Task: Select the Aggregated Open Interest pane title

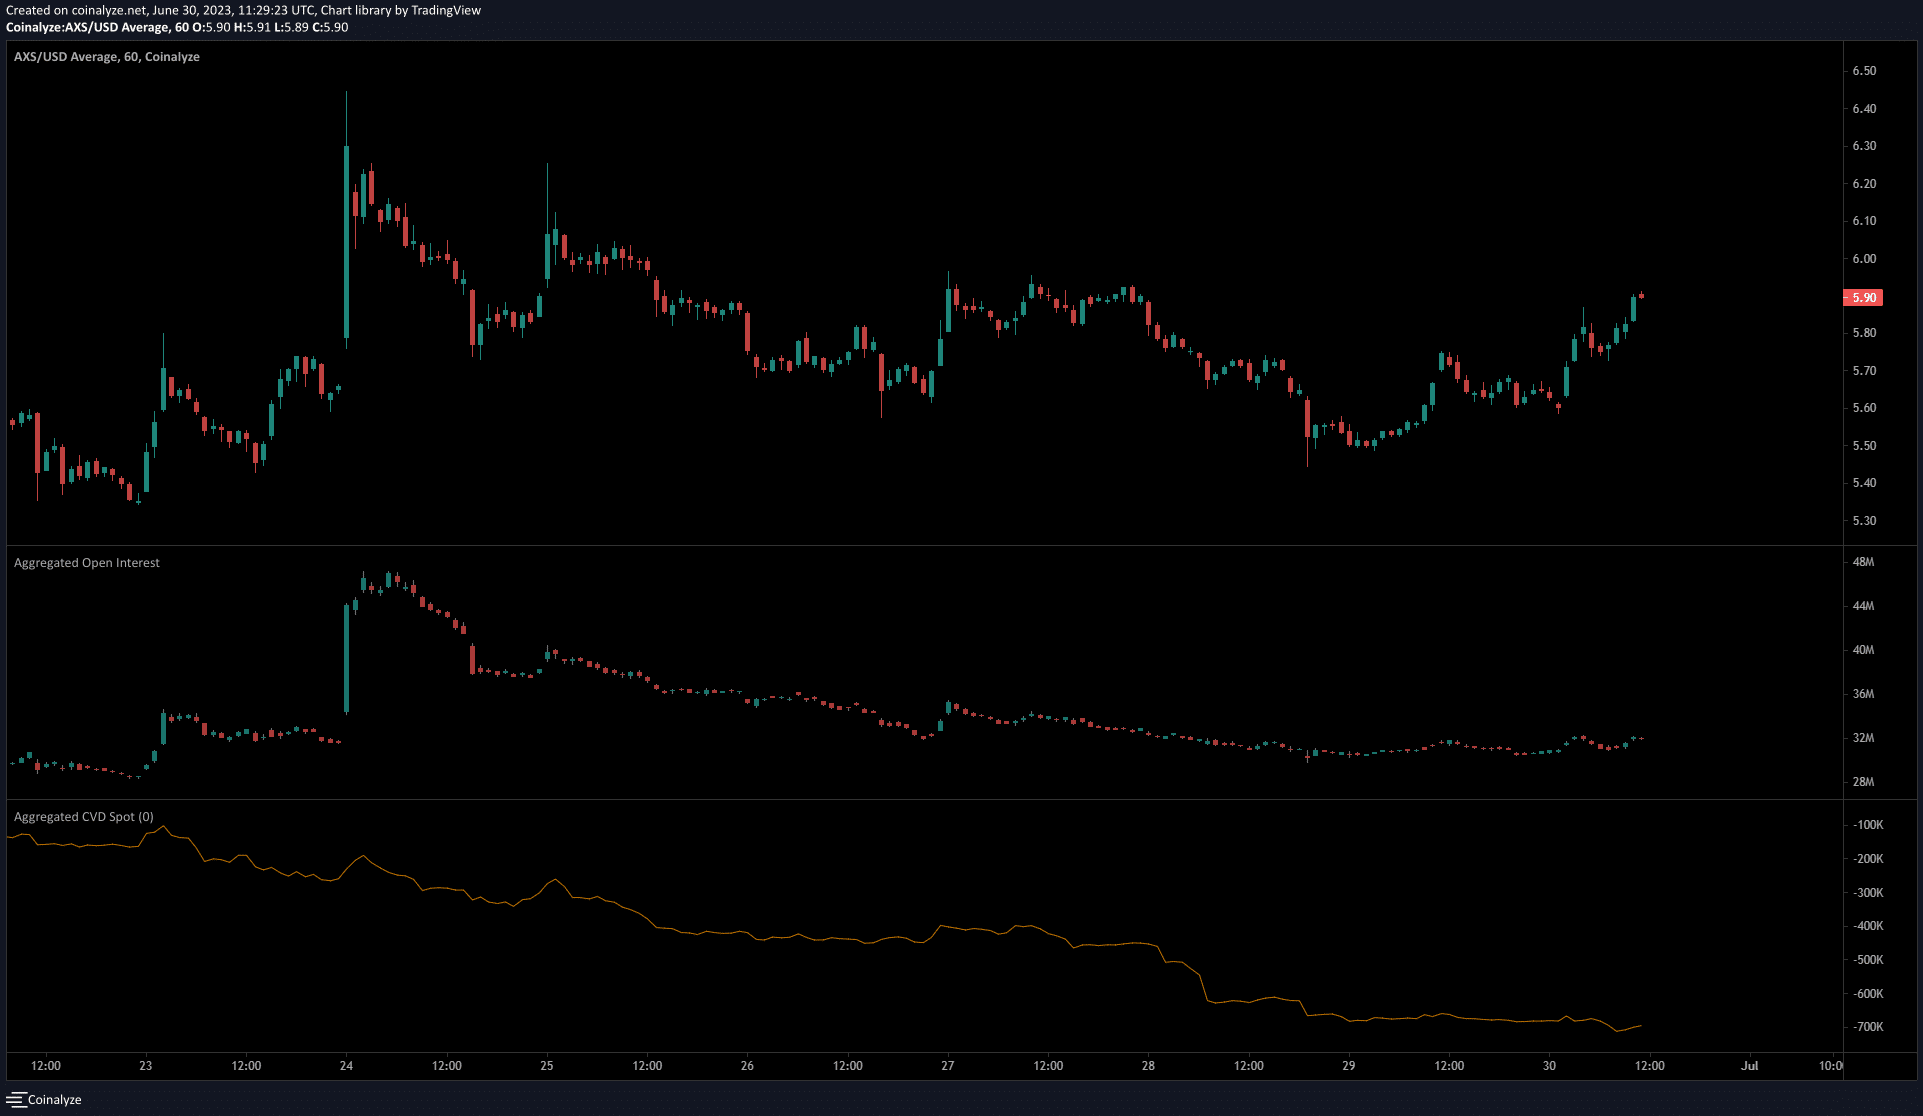Action: [87, 563]
